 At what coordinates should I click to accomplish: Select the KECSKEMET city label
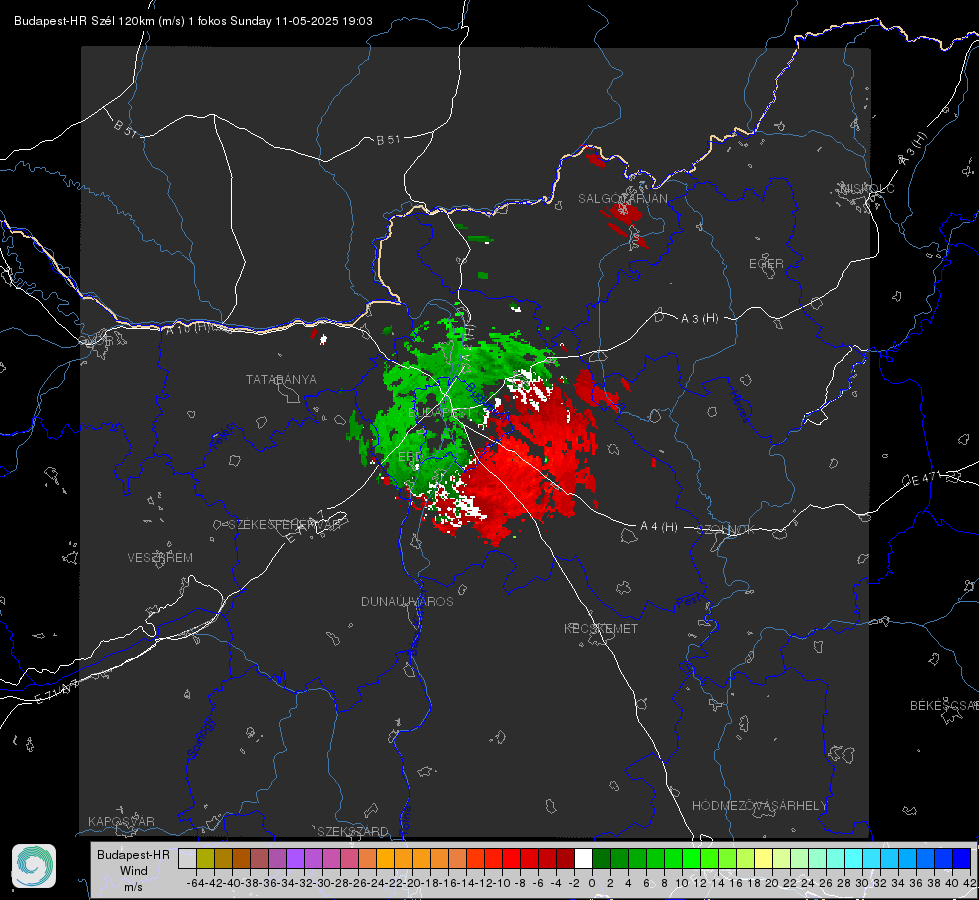[601, 628]
